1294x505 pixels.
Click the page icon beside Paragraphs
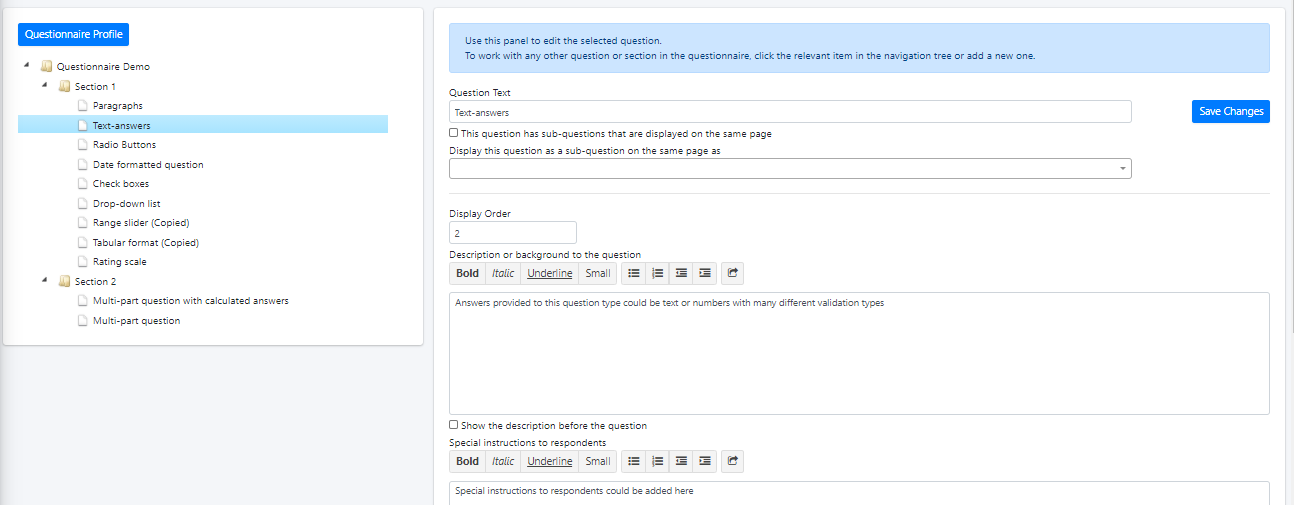[x=83, y=106]
